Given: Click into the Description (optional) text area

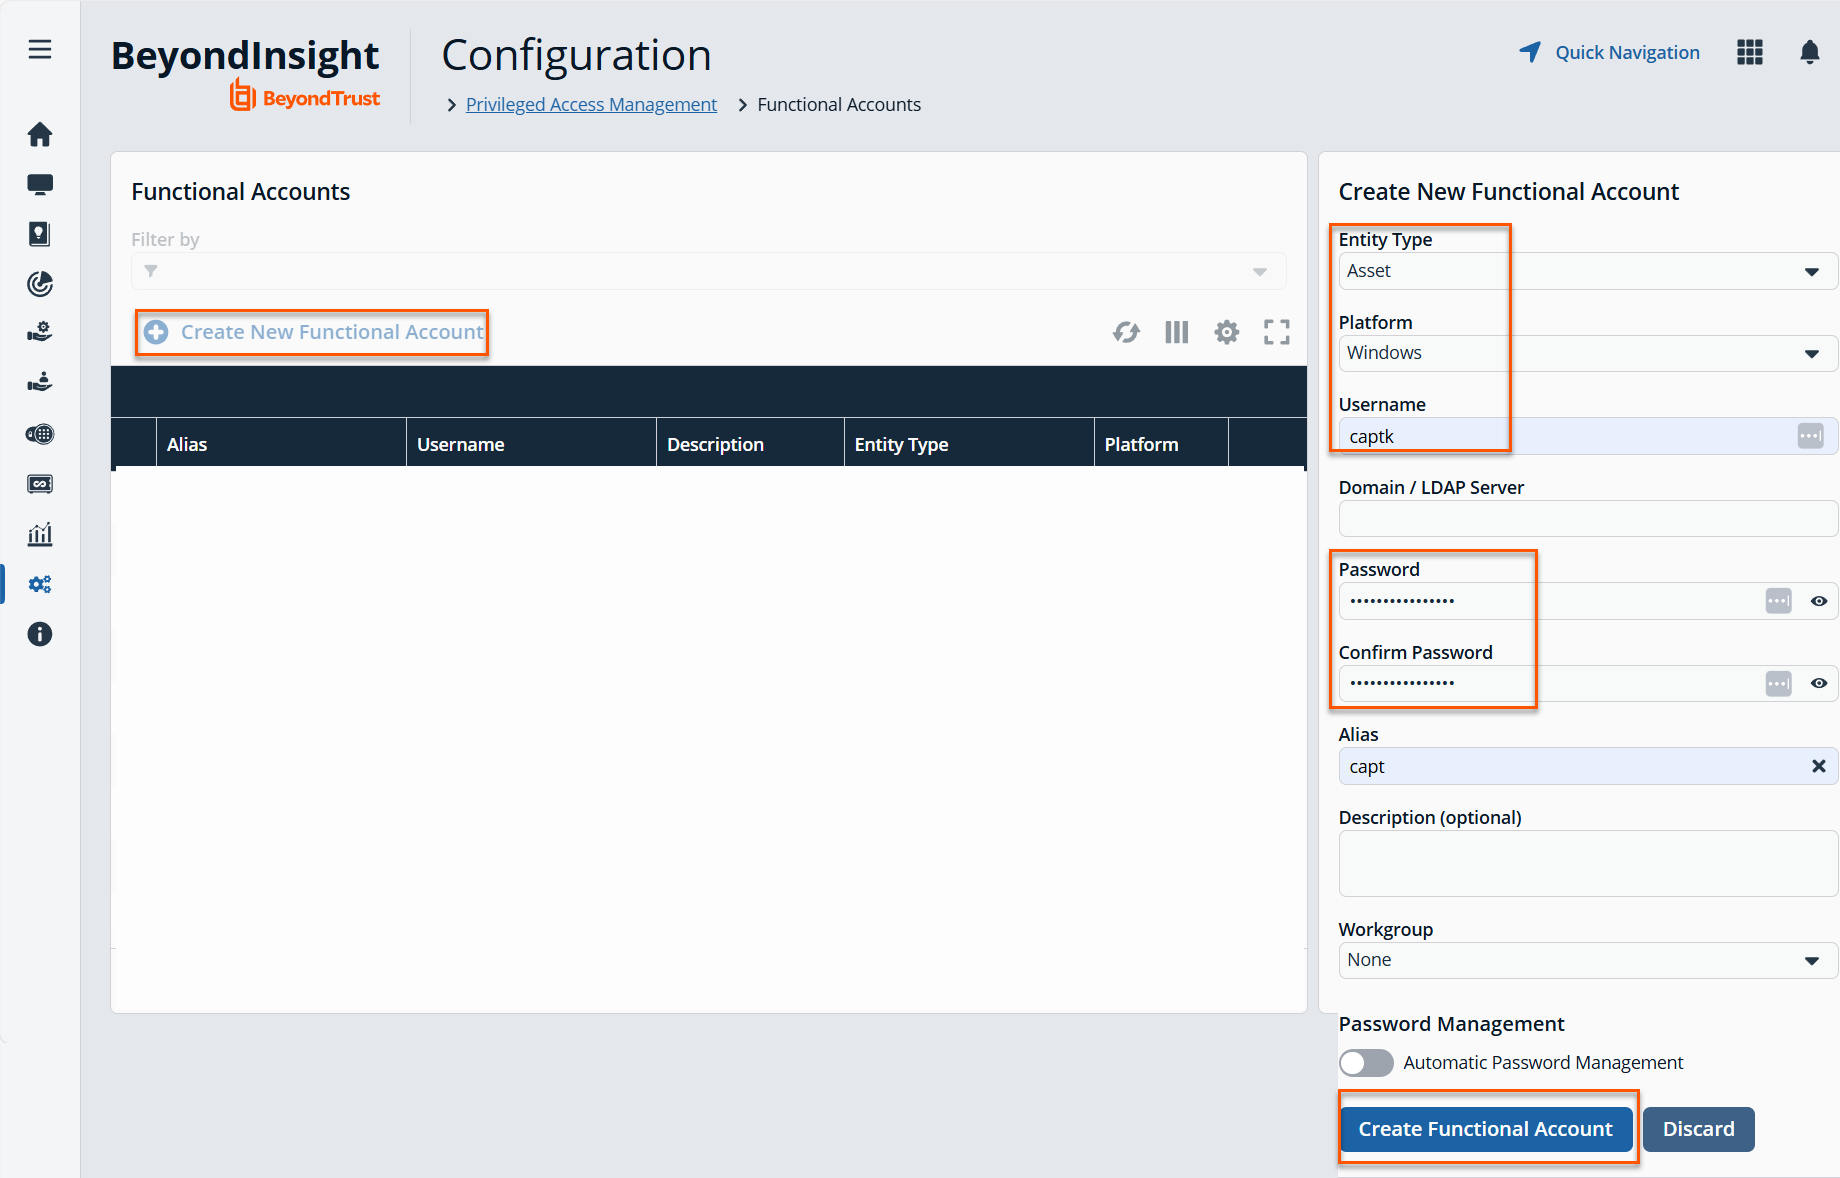Looking at the screenshot, I should click(x=1588, y=863).
